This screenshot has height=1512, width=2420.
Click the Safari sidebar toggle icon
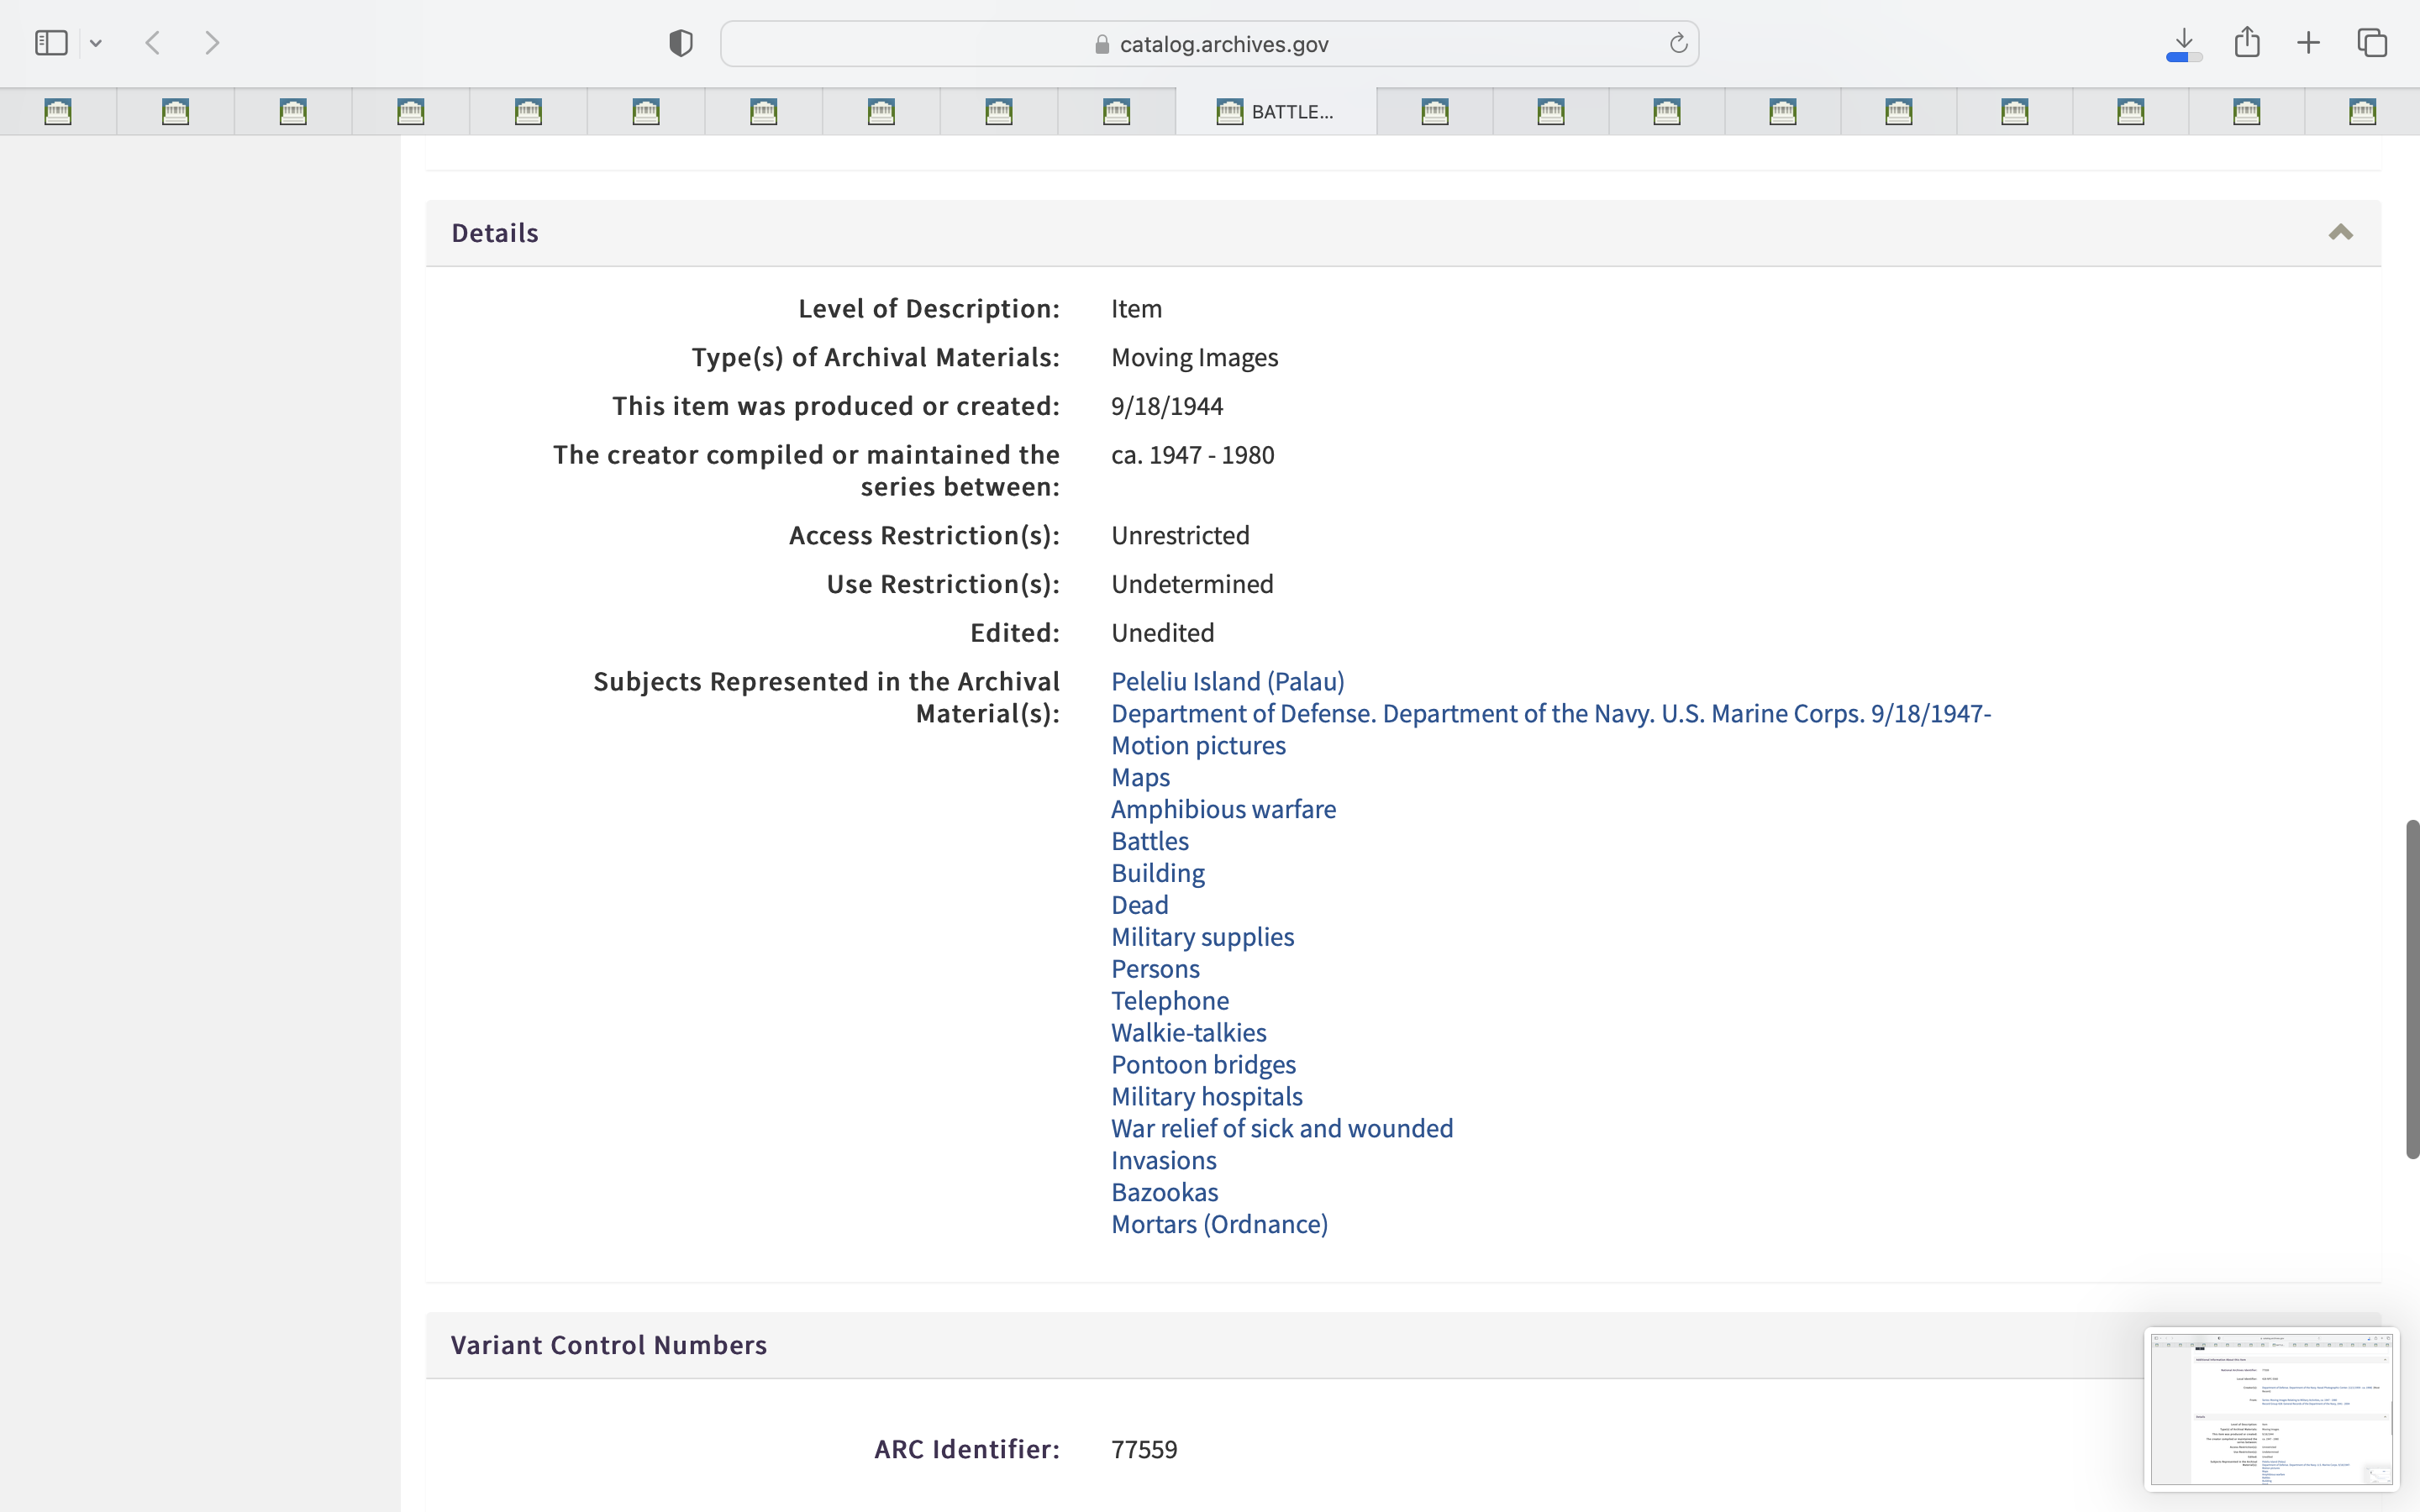(51, 43)
